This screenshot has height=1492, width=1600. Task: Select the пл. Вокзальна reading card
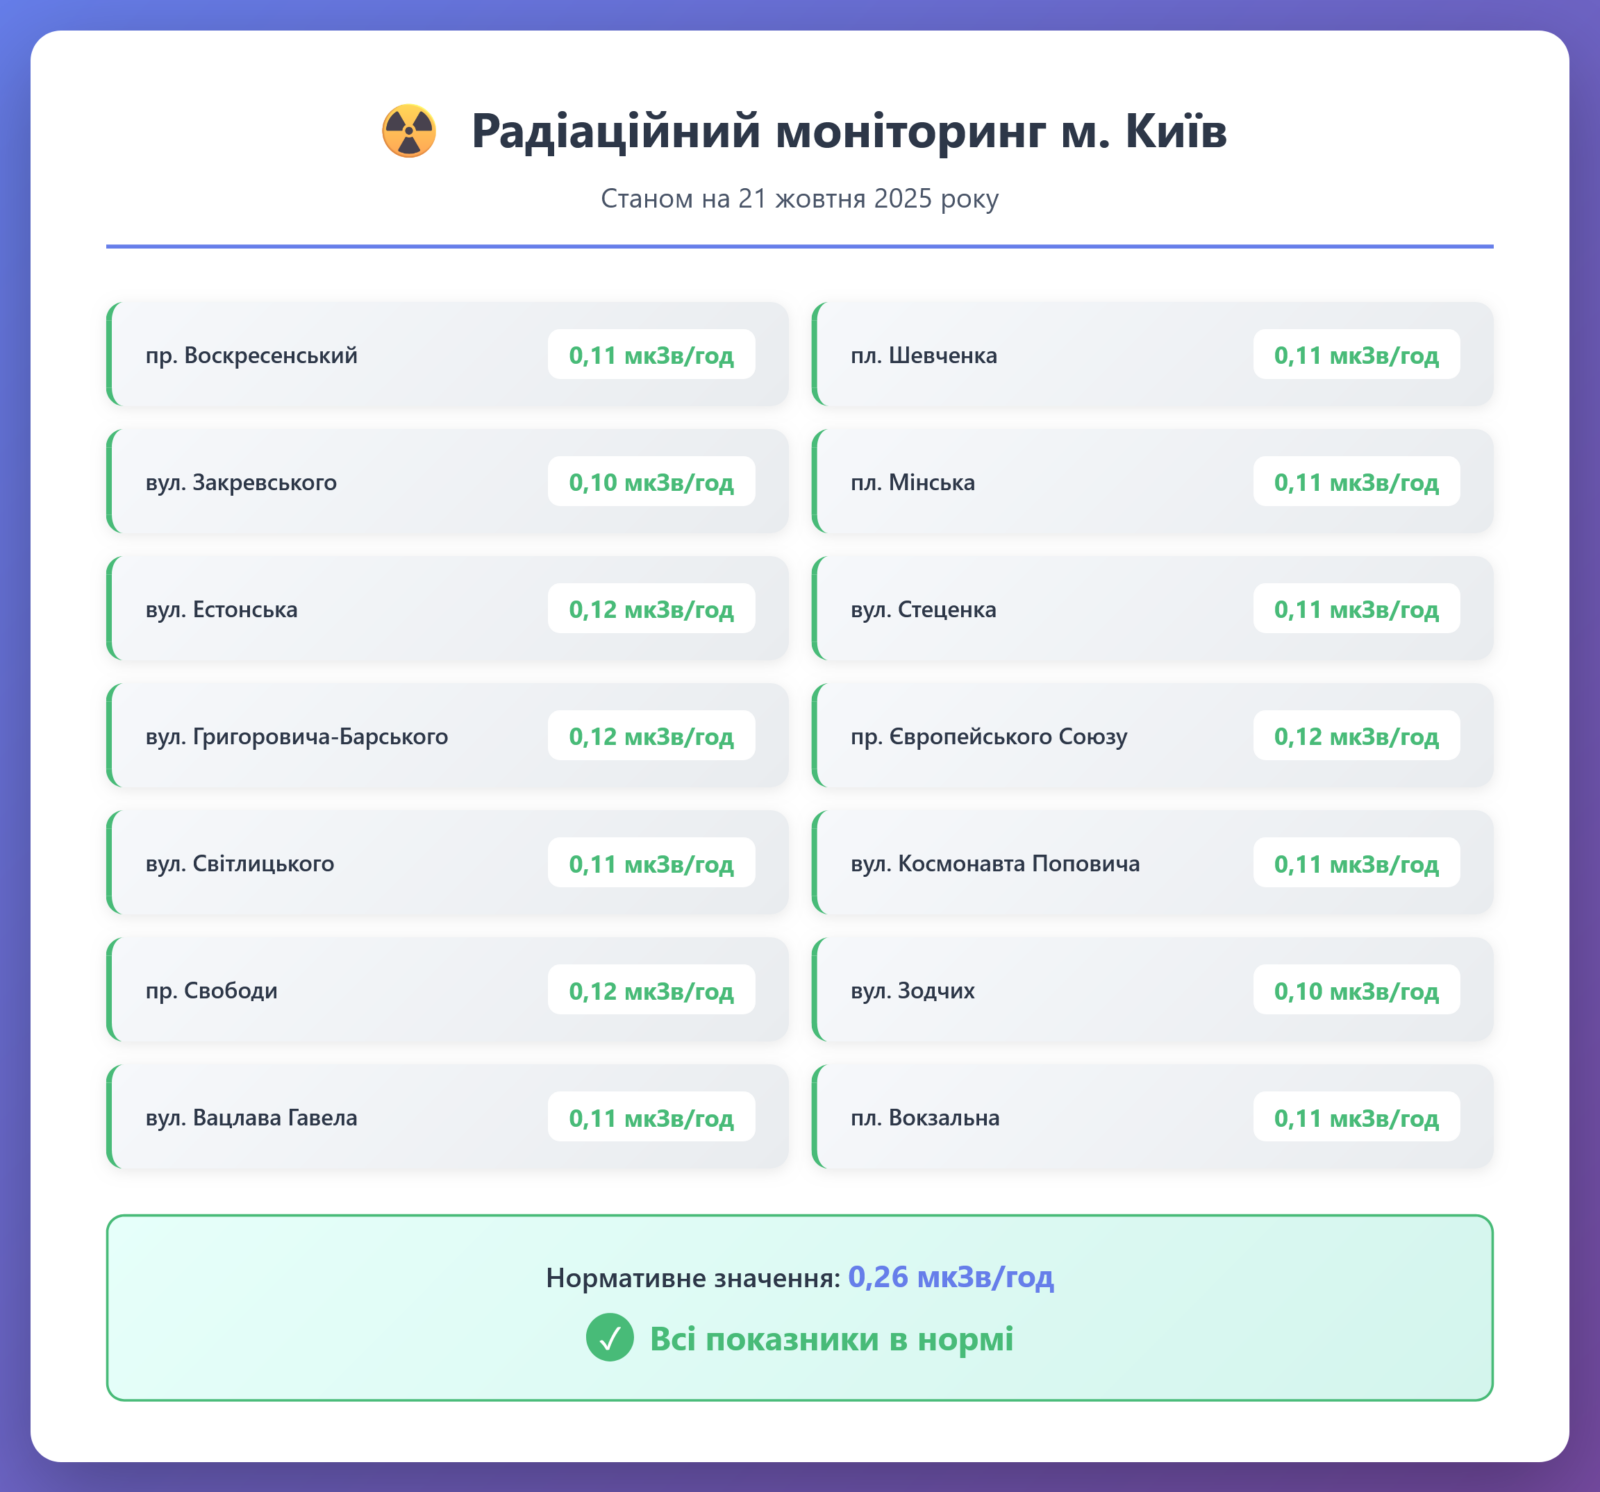tap(1152, 1118)
